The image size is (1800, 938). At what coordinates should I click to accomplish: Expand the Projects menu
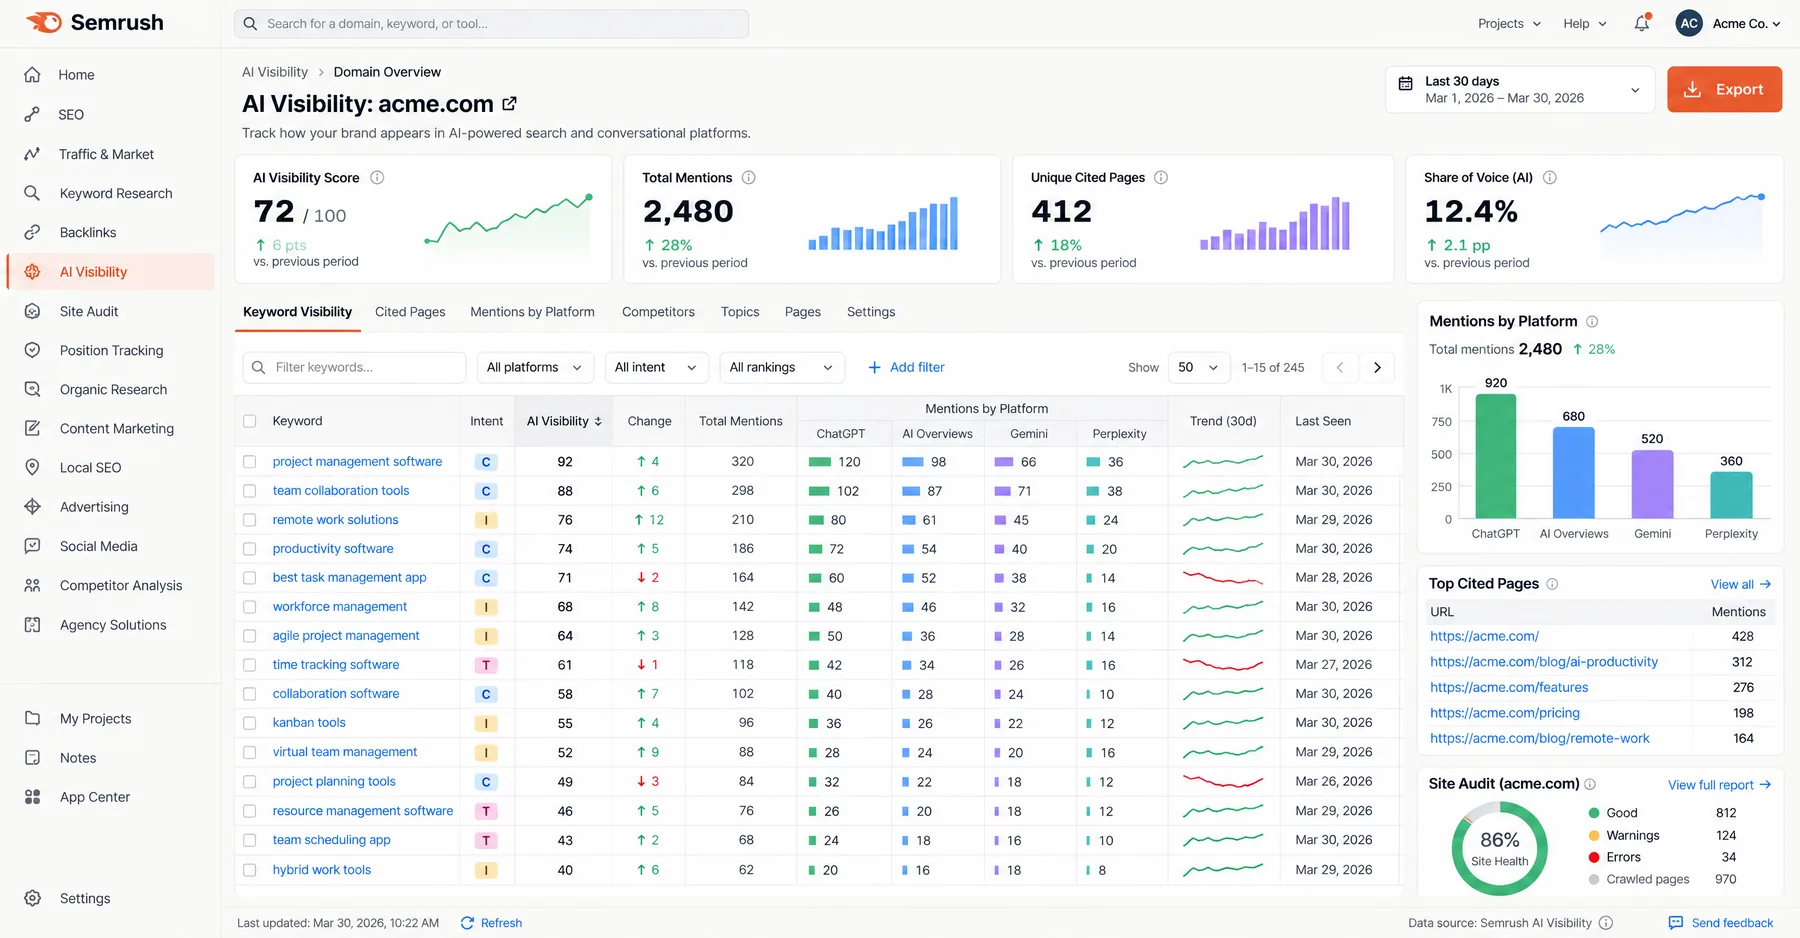[1509, 23]
